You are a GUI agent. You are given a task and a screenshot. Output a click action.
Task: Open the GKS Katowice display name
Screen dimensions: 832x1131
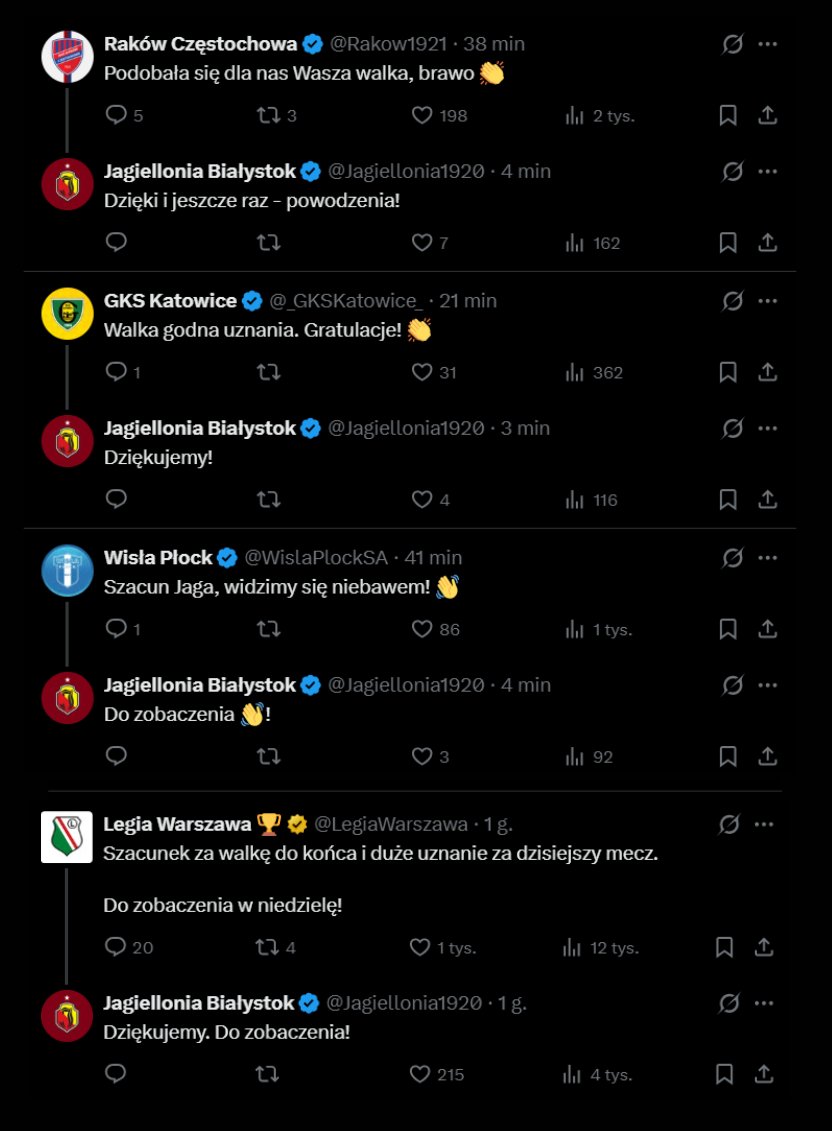[170, 300]
